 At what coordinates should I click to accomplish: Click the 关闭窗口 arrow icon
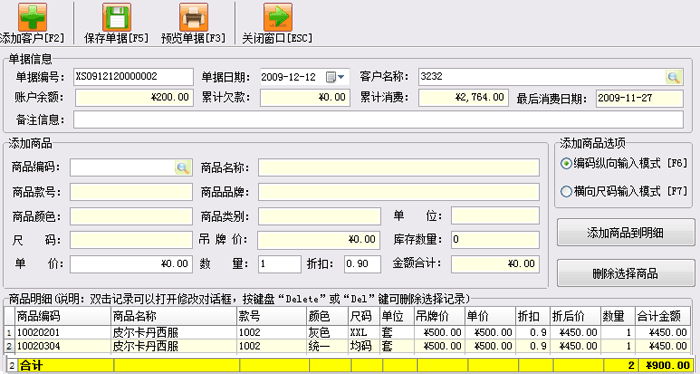[x=278, y=17]
